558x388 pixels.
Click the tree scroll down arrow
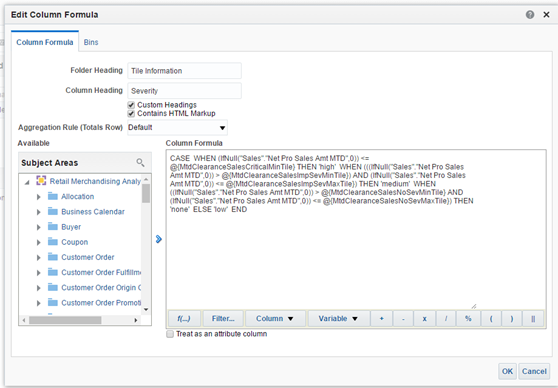[146, 310]
